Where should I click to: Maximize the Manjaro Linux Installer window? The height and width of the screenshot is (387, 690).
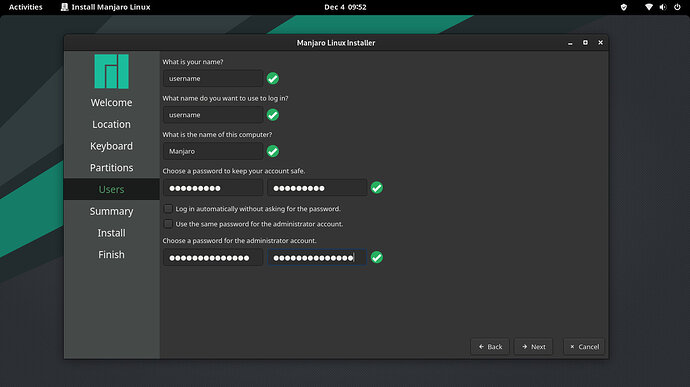point(585,43)
